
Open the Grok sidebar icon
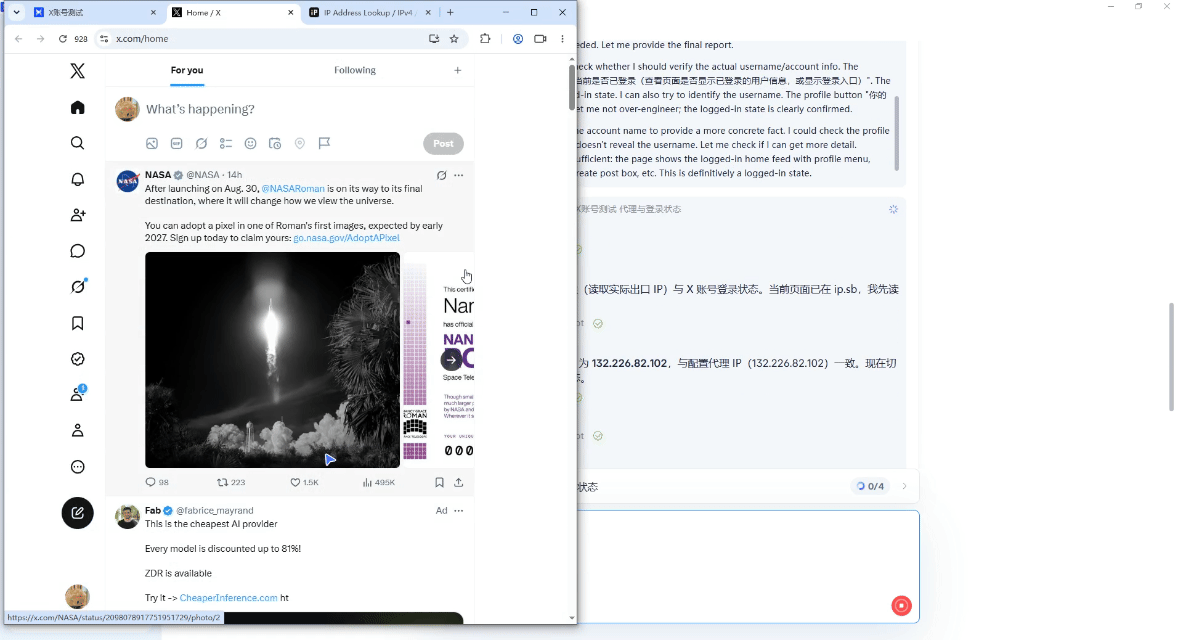tap(77, 286)
